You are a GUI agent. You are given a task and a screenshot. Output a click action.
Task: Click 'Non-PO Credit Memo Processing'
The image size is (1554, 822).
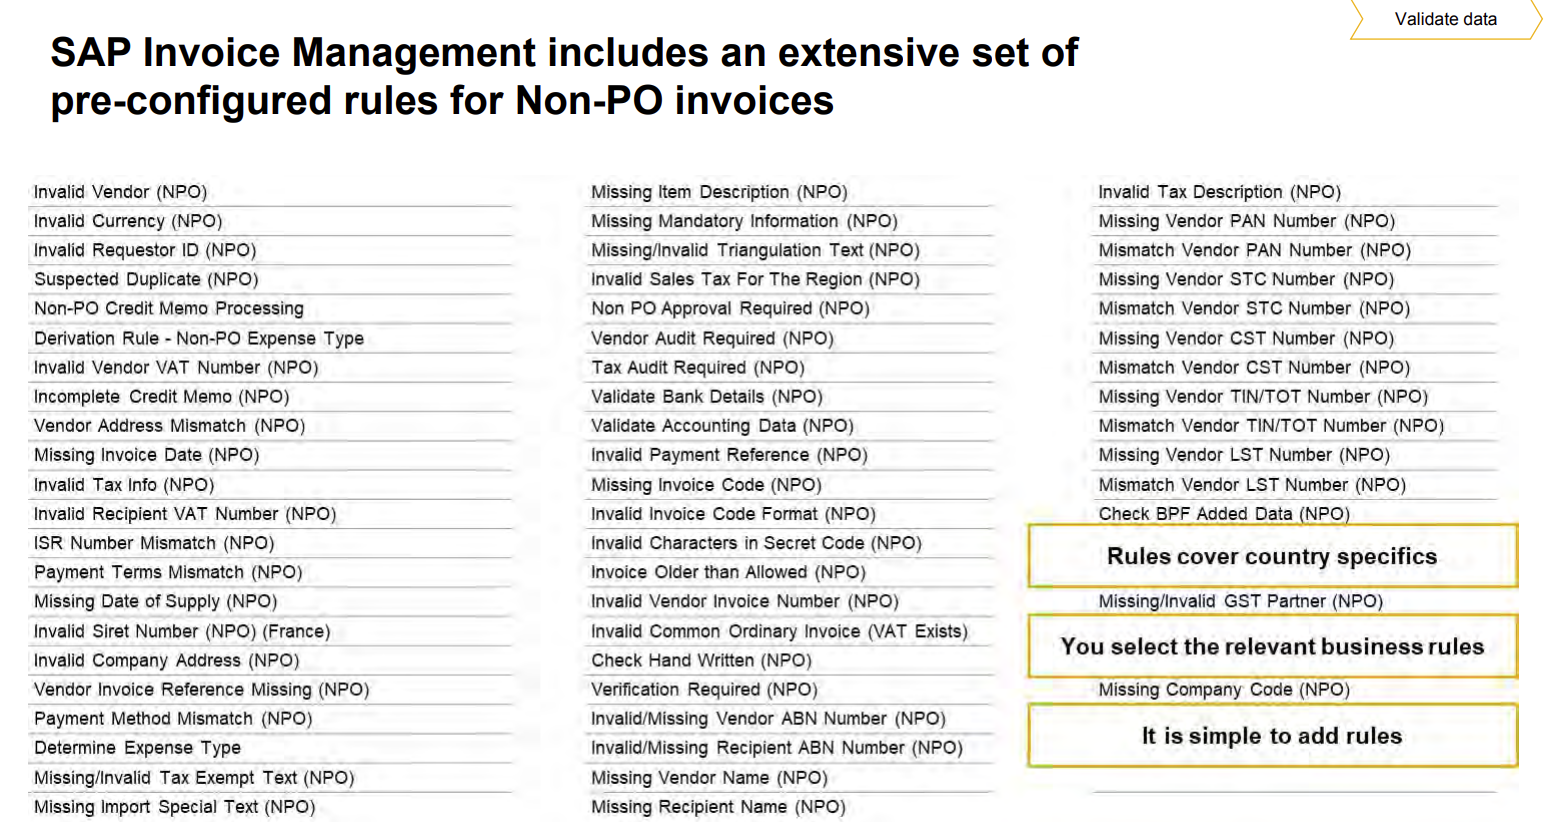point(169,308)
